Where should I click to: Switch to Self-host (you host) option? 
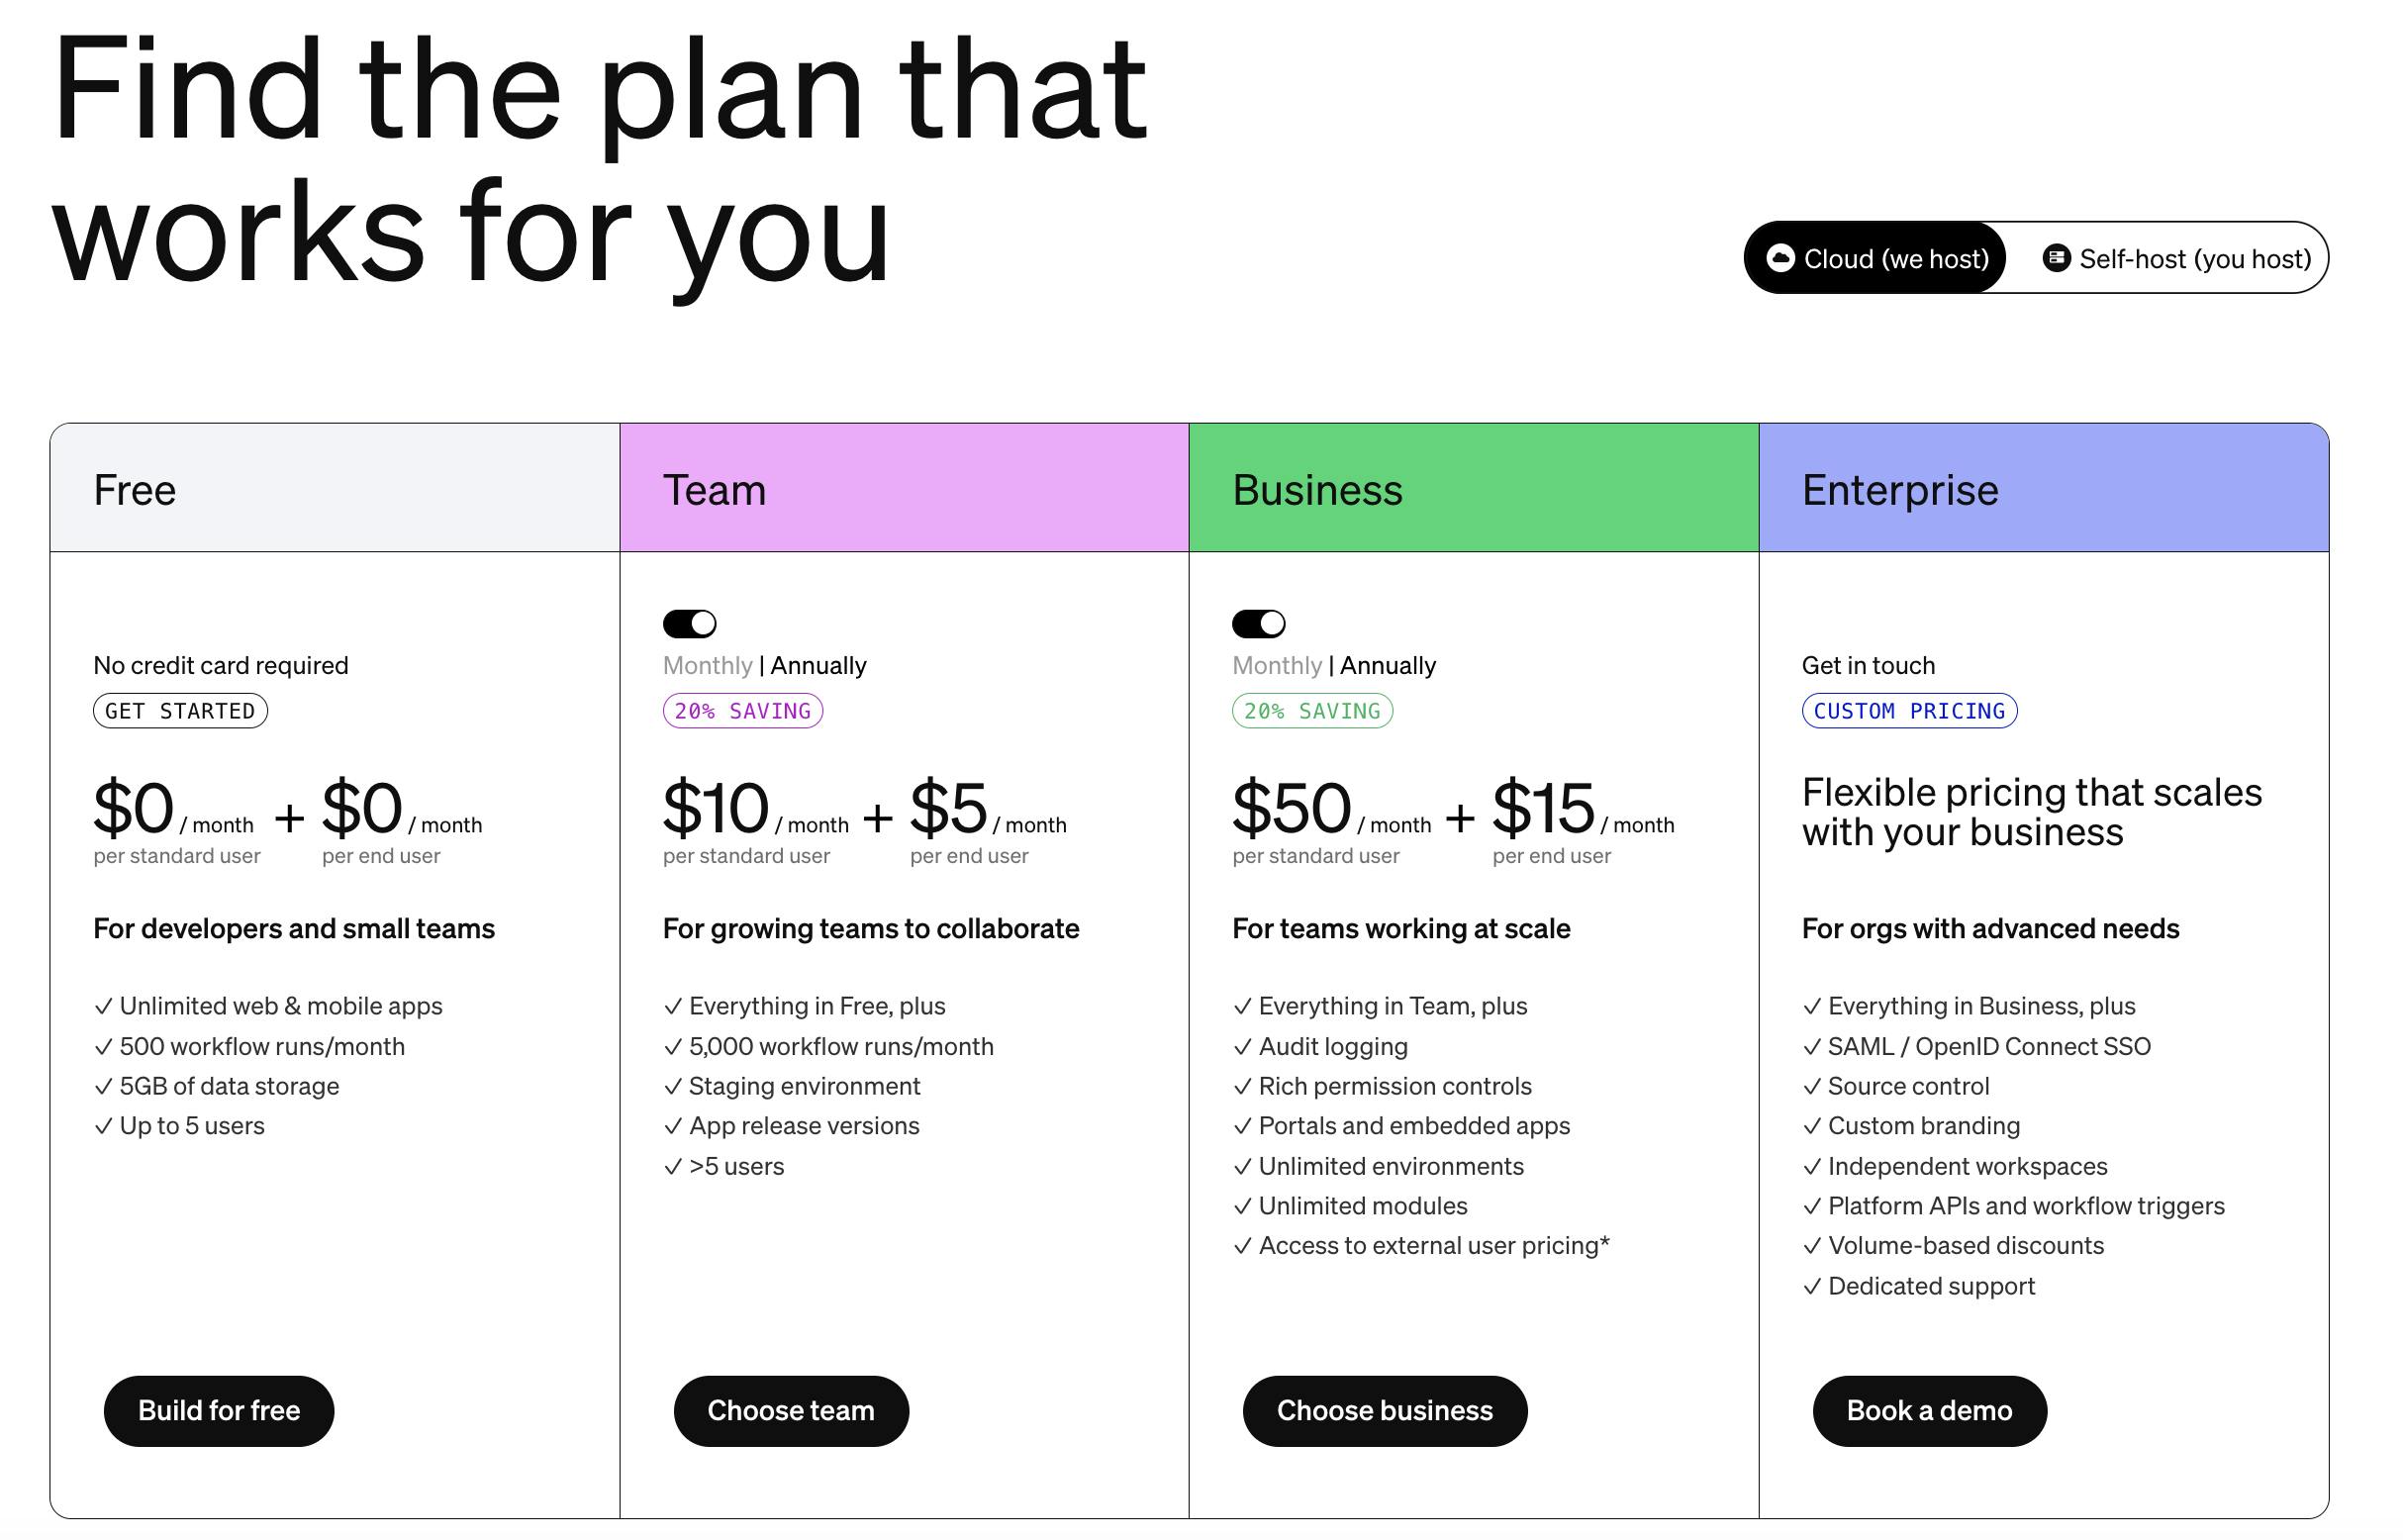2178,259
